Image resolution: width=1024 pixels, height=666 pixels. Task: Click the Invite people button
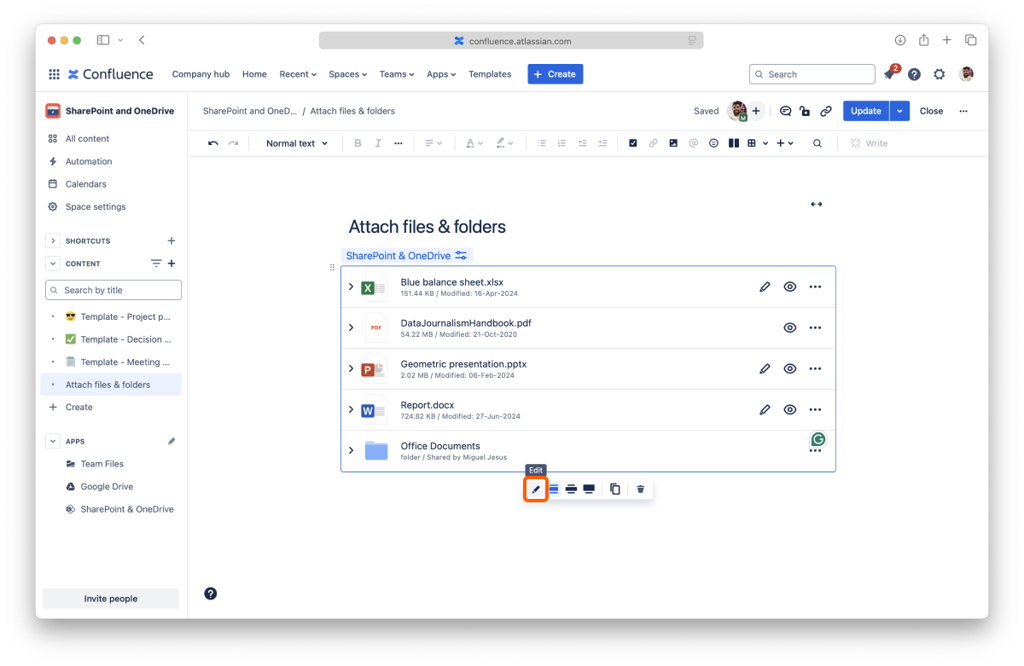110,599
